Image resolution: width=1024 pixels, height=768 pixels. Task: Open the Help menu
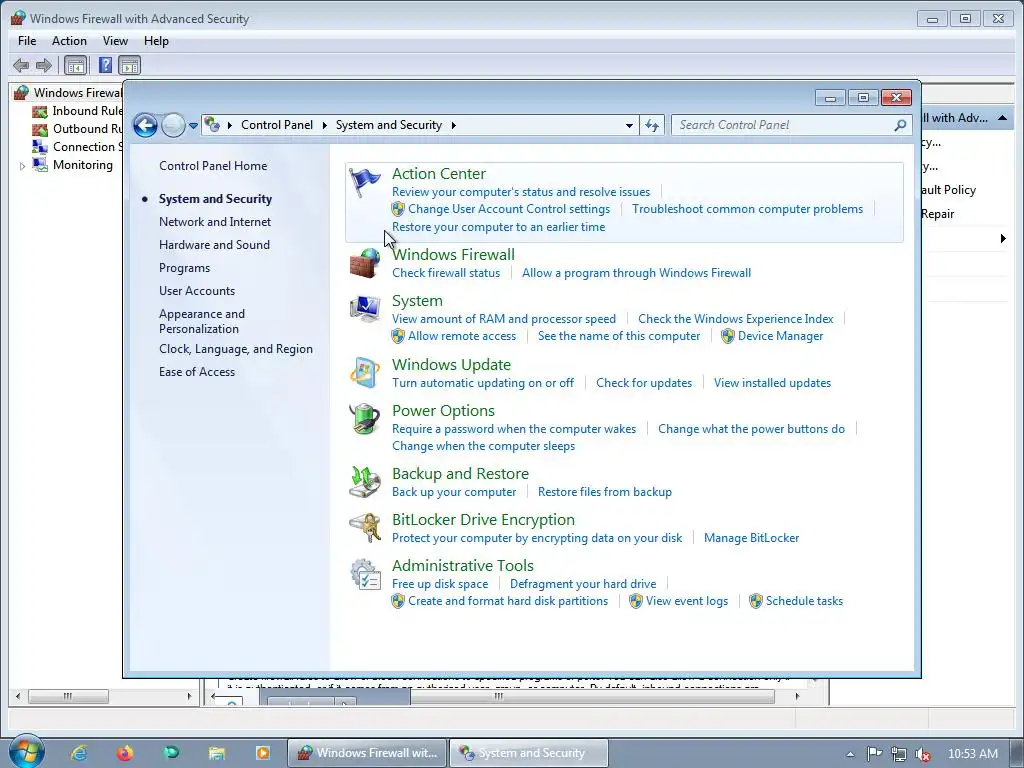[x=156, y=40]
